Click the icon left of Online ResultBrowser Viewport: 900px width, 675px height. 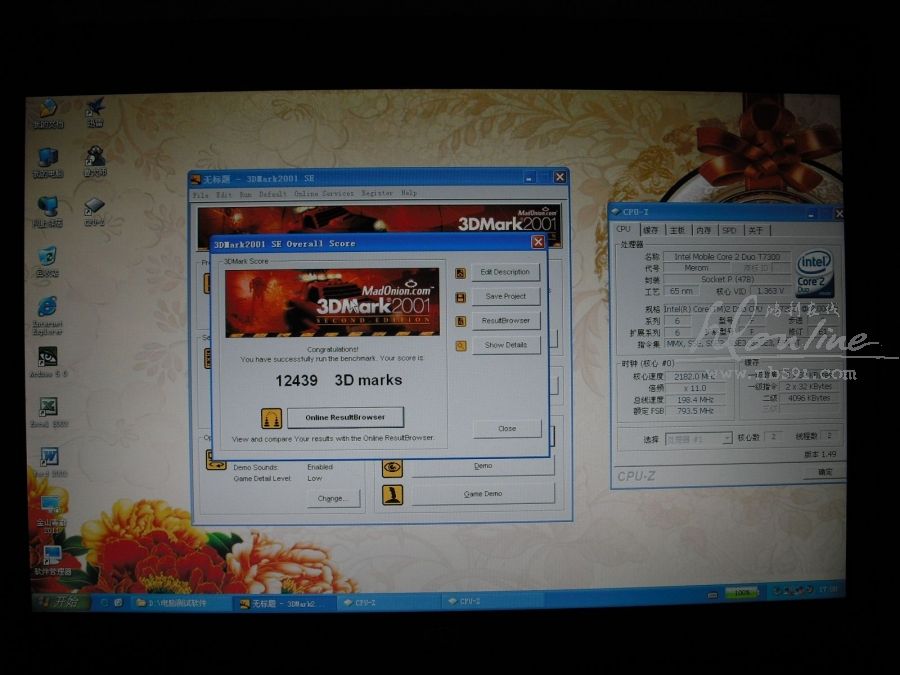tap(271, 418)
